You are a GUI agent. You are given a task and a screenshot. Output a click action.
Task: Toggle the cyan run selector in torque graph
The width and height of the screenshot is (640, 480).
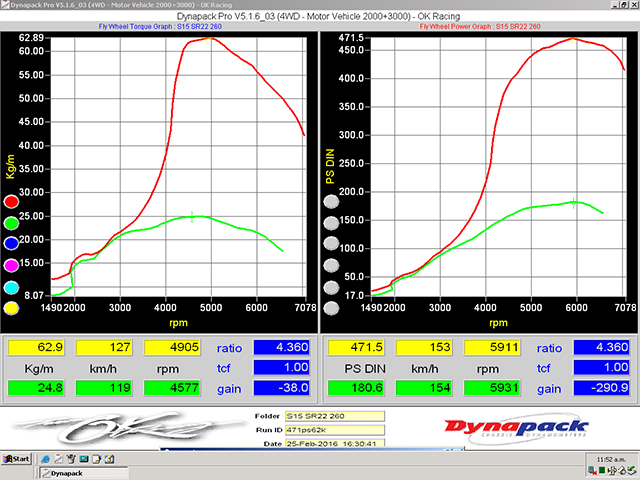pyautogui.click(x=11, y=288)
